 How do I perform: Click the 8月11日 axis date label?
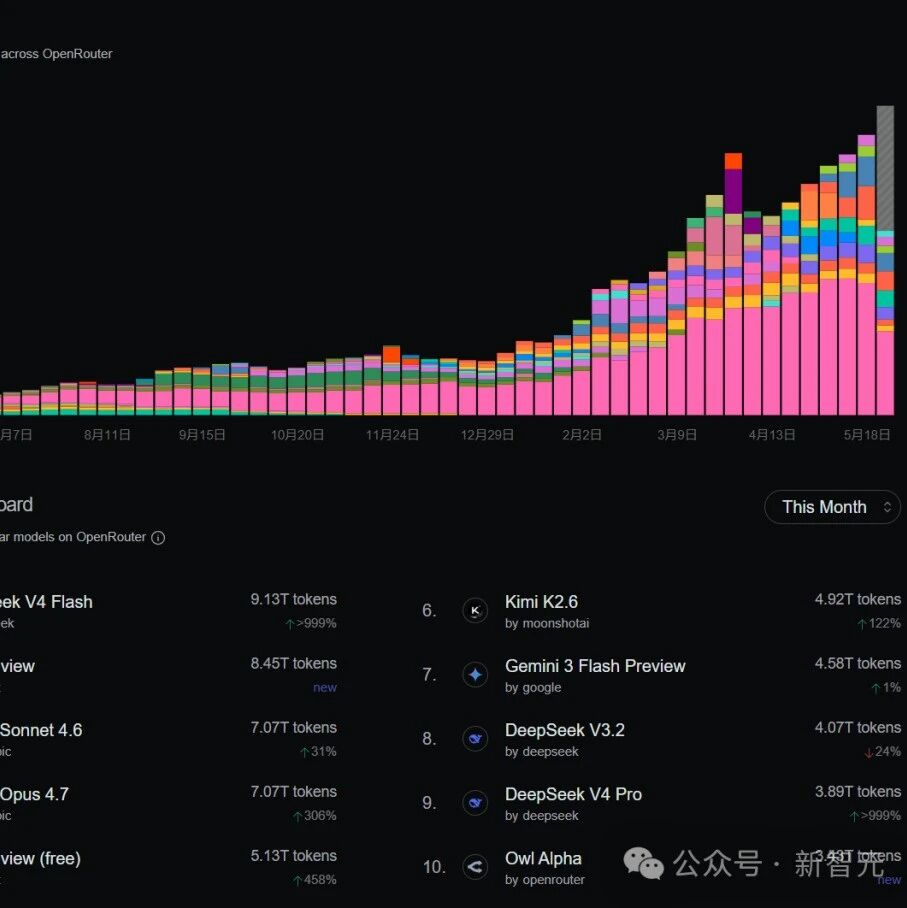pos(107,435)
